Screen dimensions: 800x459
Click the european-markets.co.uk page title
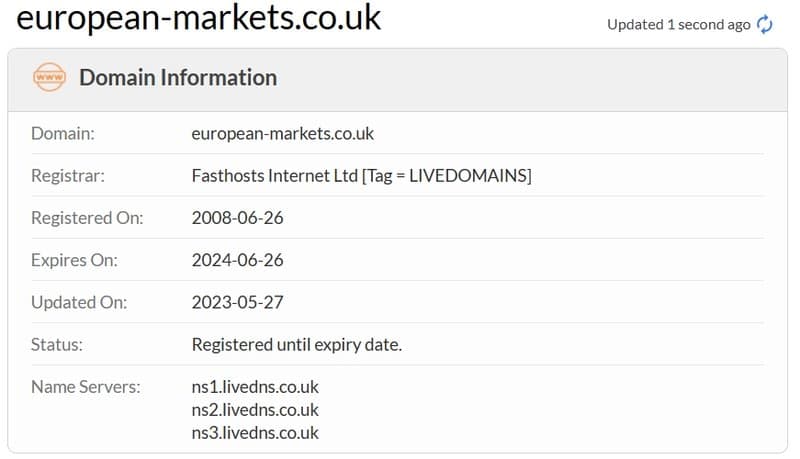[x=198, y=17]
